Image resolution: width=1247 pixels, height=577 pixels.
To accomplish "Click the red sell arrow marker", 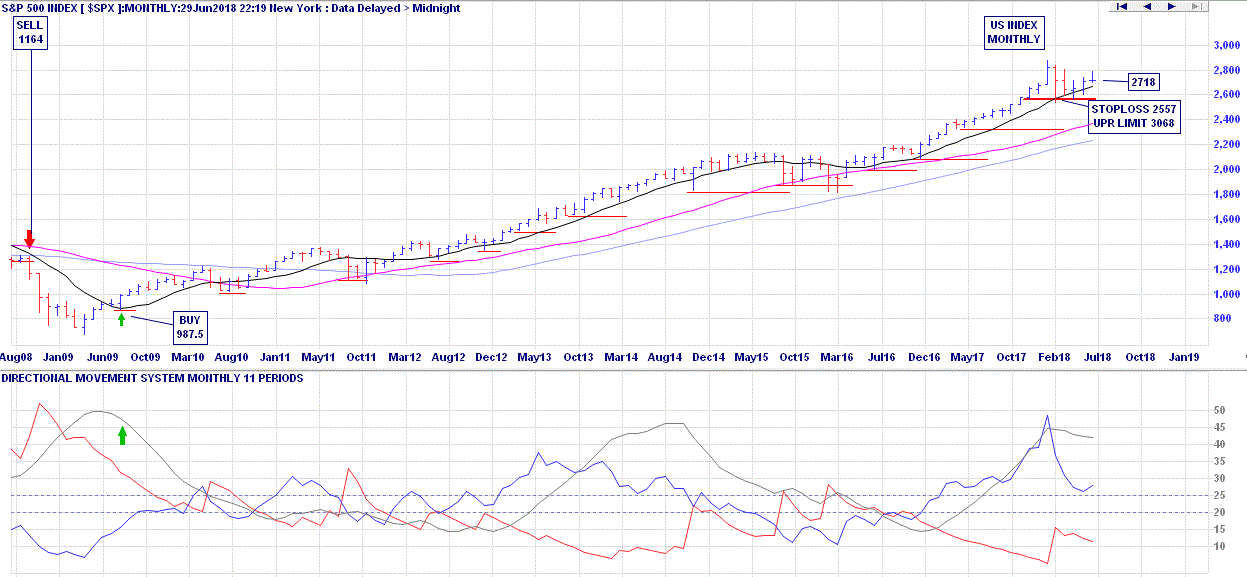I will (x=30, y=239).
